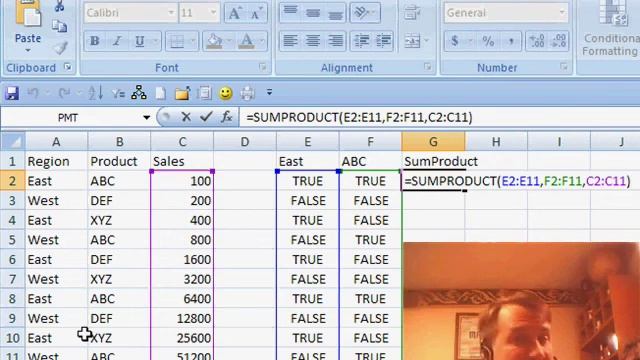Select the Format Painter brush
Screen dimensions: 640x360
[x=60, y=48]
